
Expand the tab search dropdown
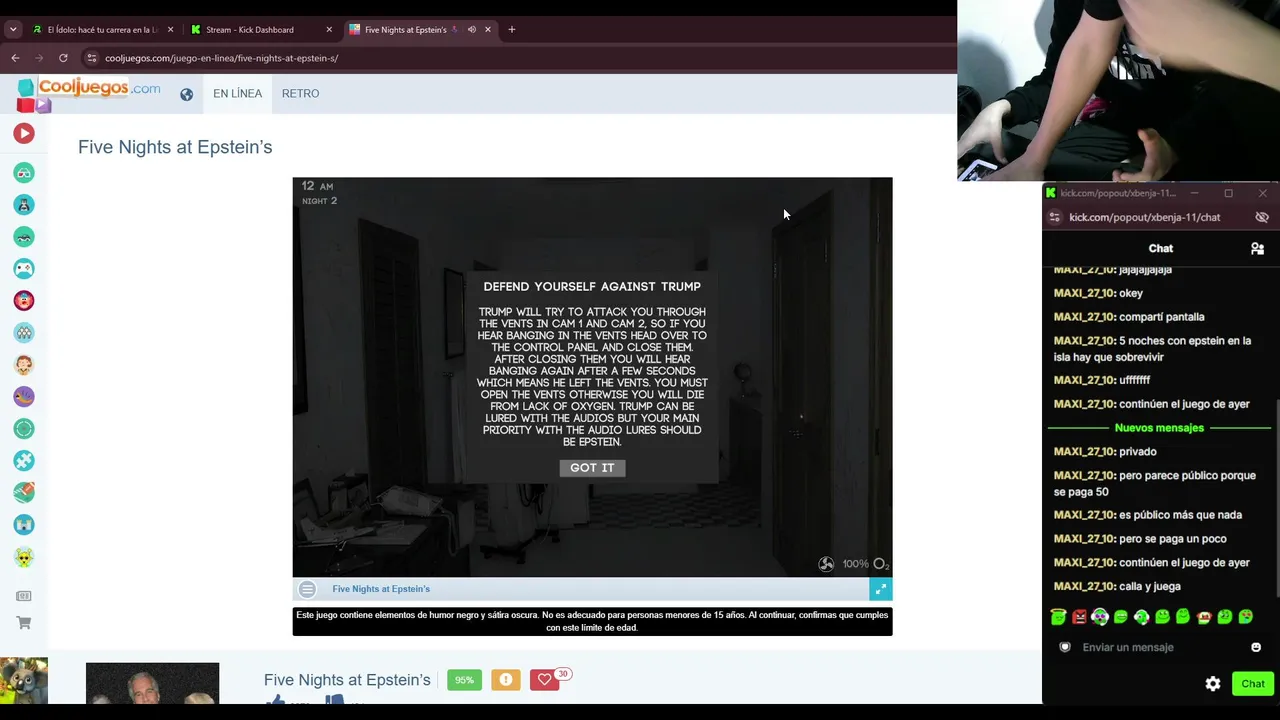13,30
